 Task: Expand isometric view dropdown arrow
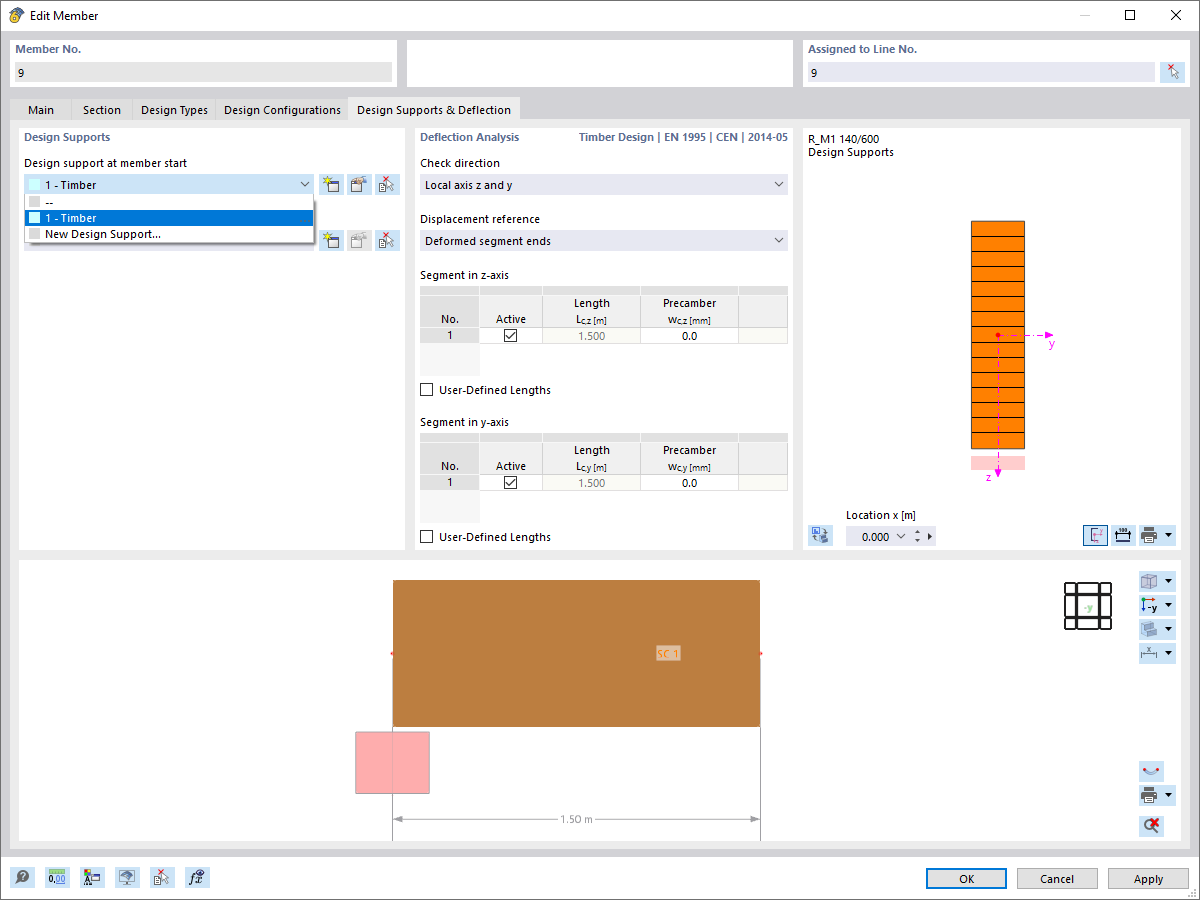1168,581
